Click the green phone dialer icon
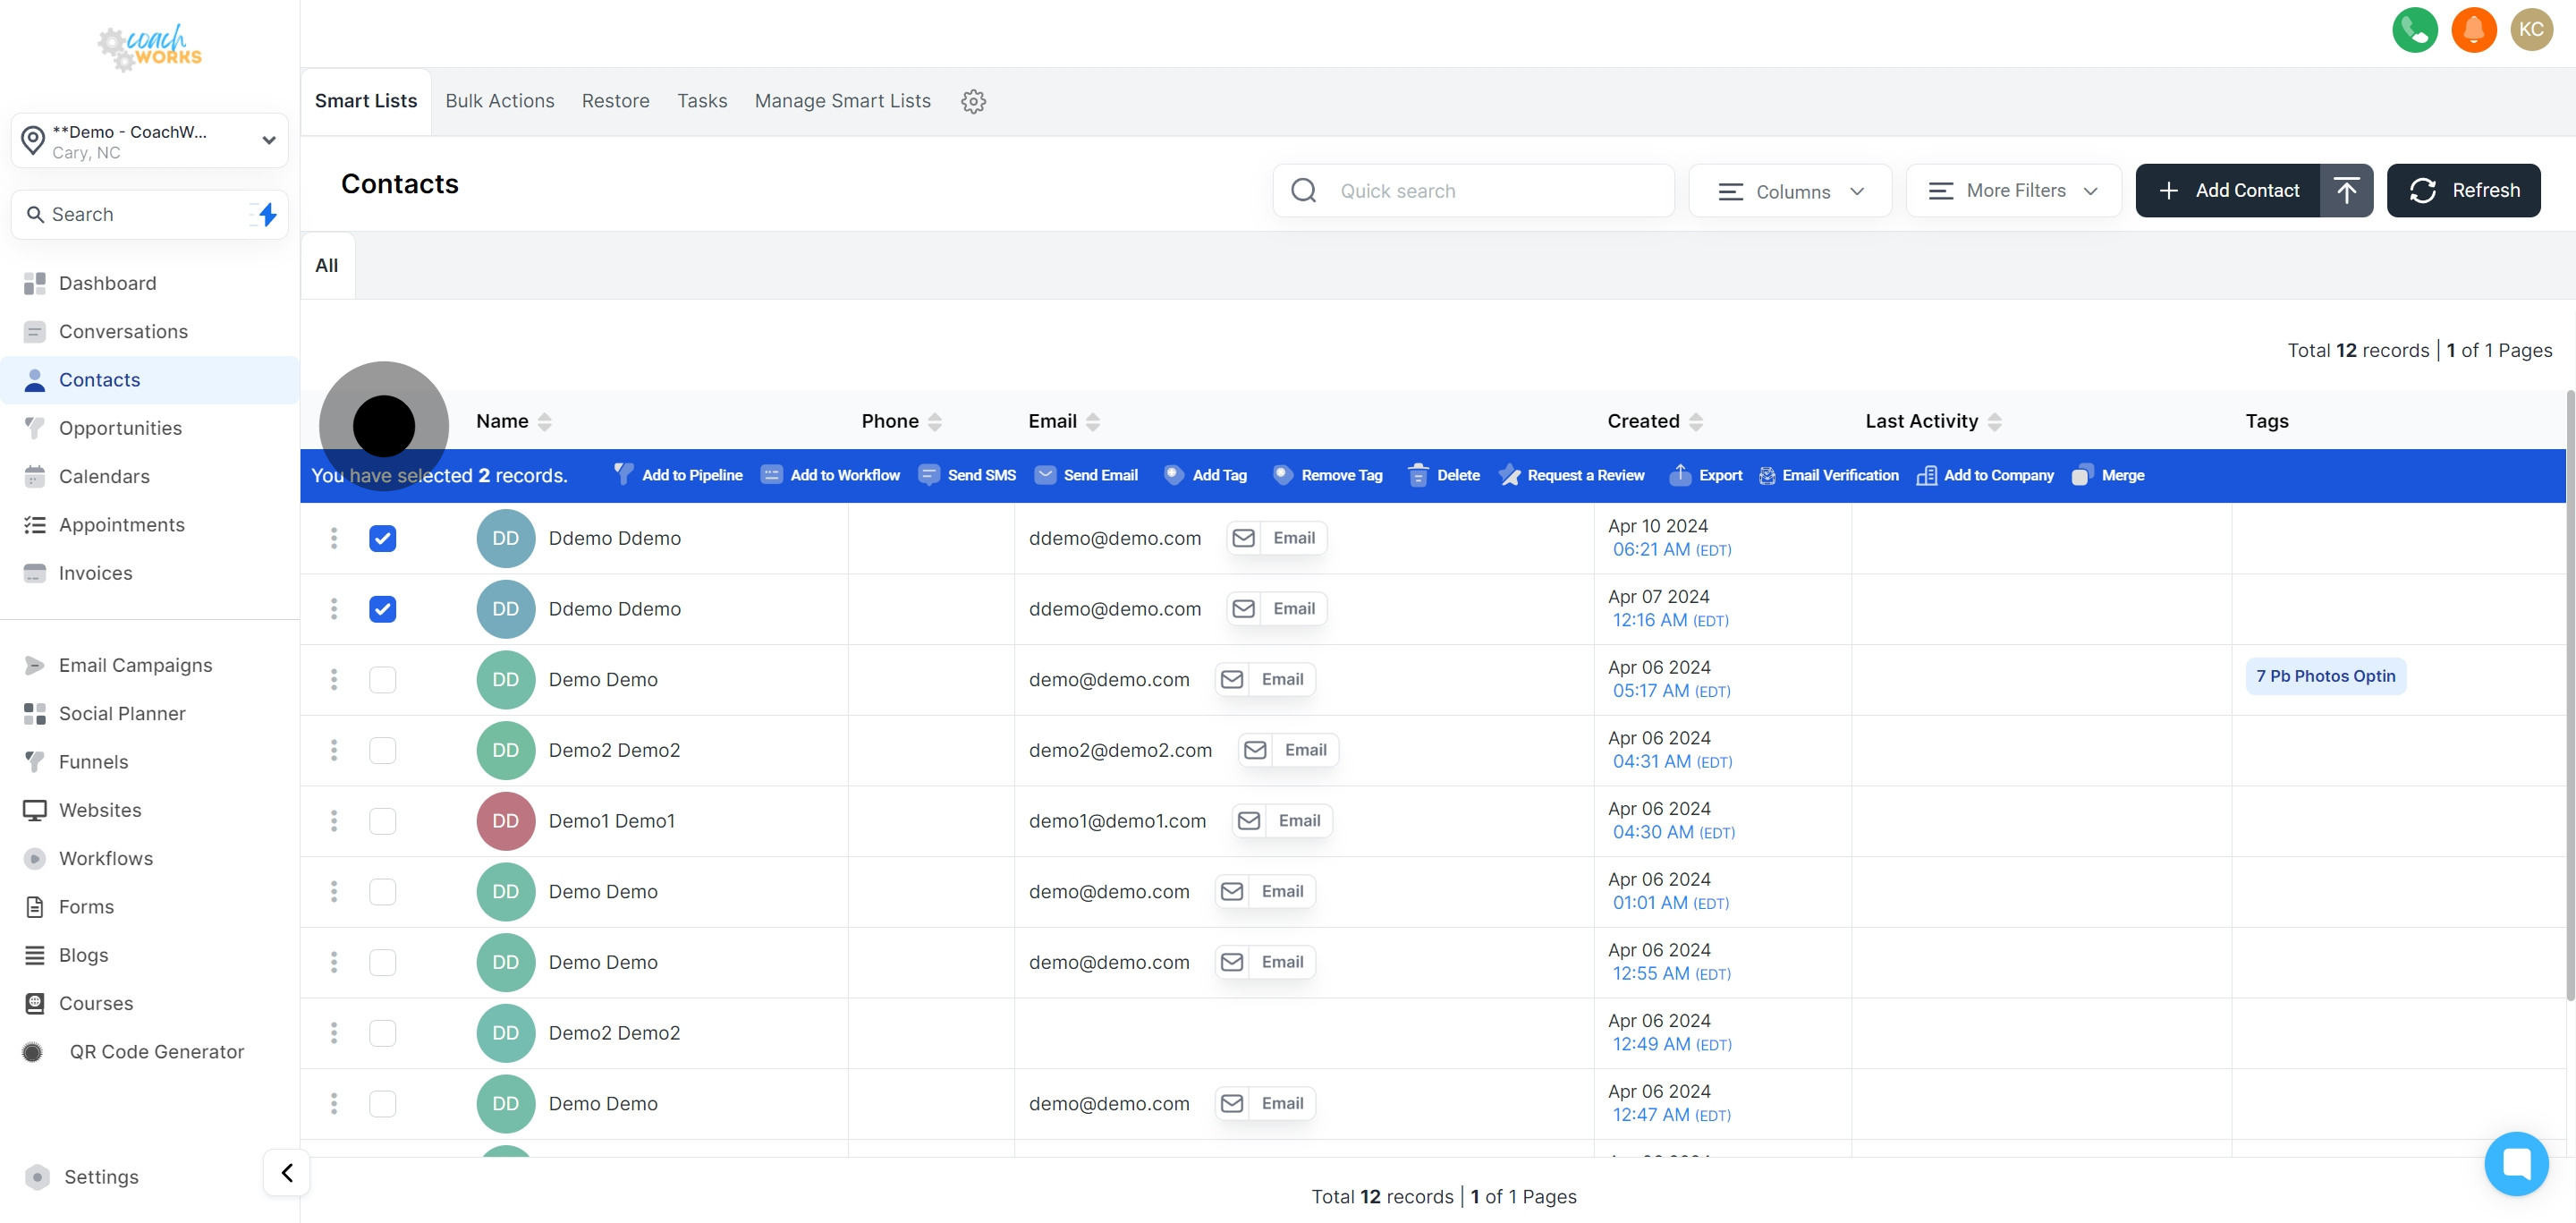This screenshot has width=2576, height=1223. [x=2414, y=30]
